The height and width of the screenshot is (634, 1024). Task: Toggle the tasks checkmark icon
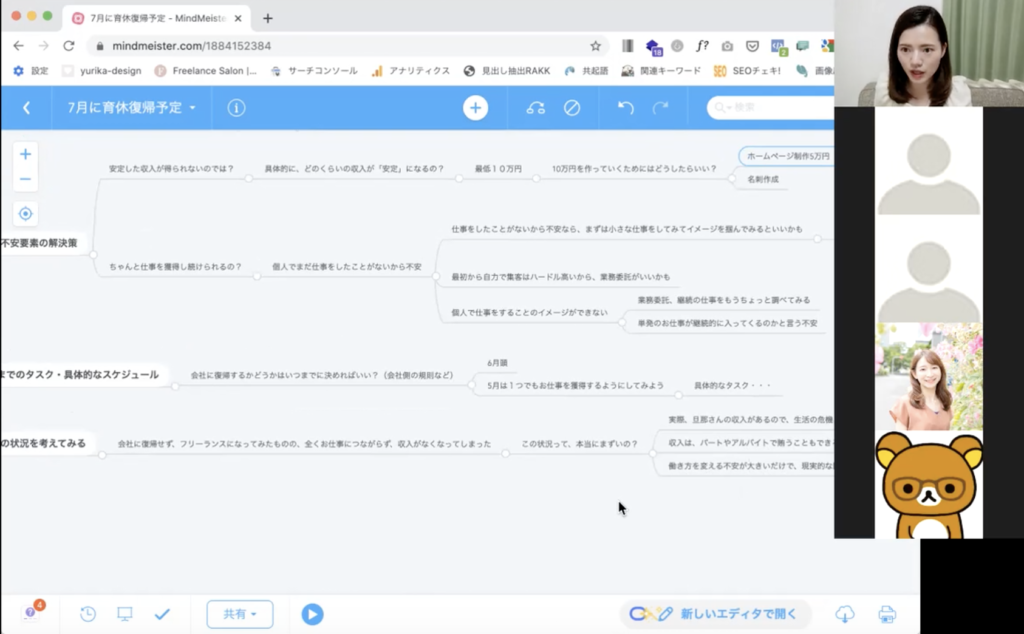click(x=162, y=614)
